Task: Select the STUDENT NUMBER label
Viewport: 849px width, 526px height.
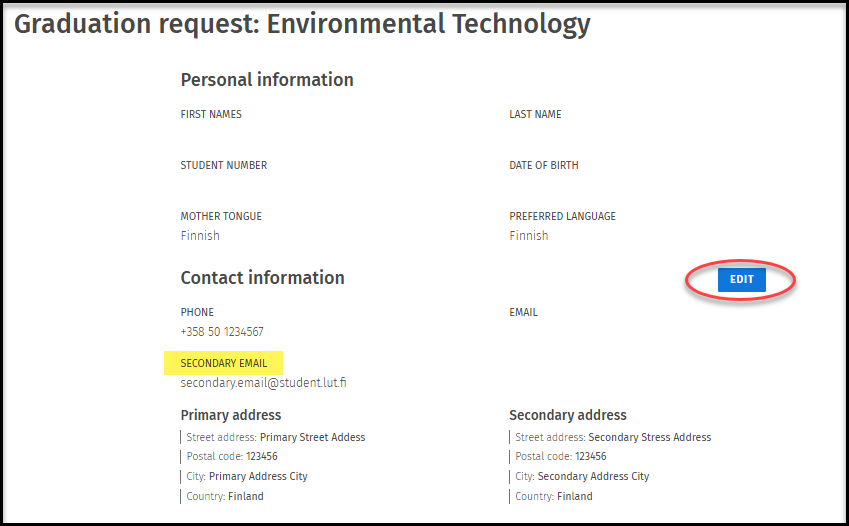Action: point(223,165)
